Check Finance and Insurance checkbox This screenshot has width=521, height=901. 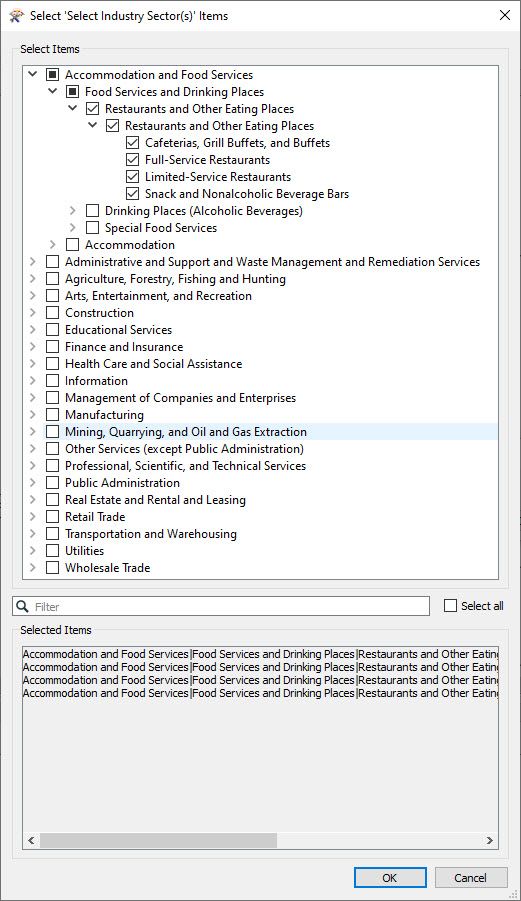point(52,346)
